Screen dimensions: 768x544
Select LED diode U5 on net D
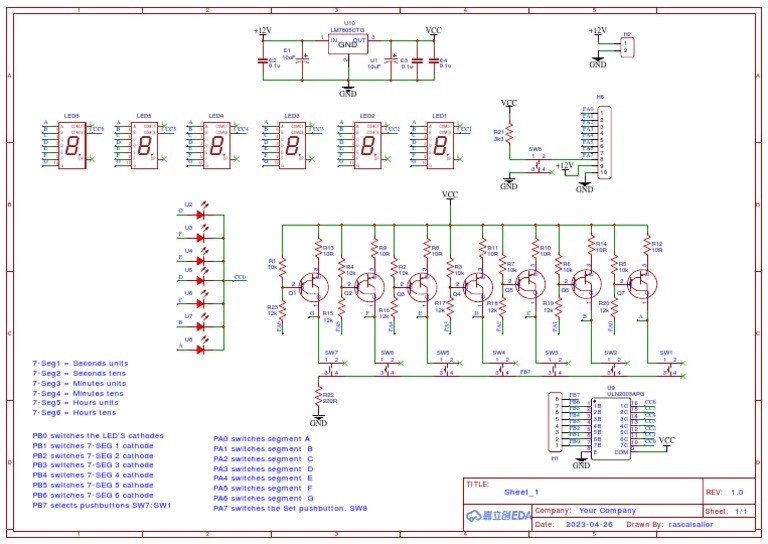[200, 280]
